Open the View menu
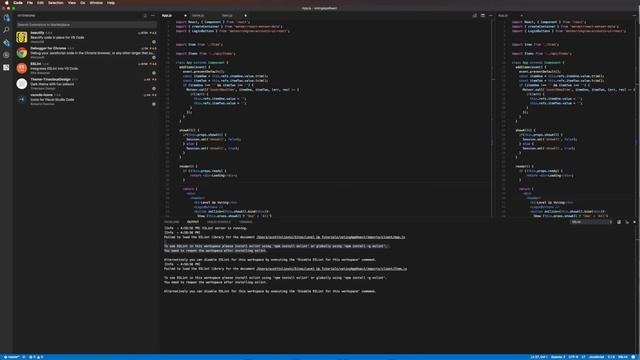 click(x=72, y=2)
